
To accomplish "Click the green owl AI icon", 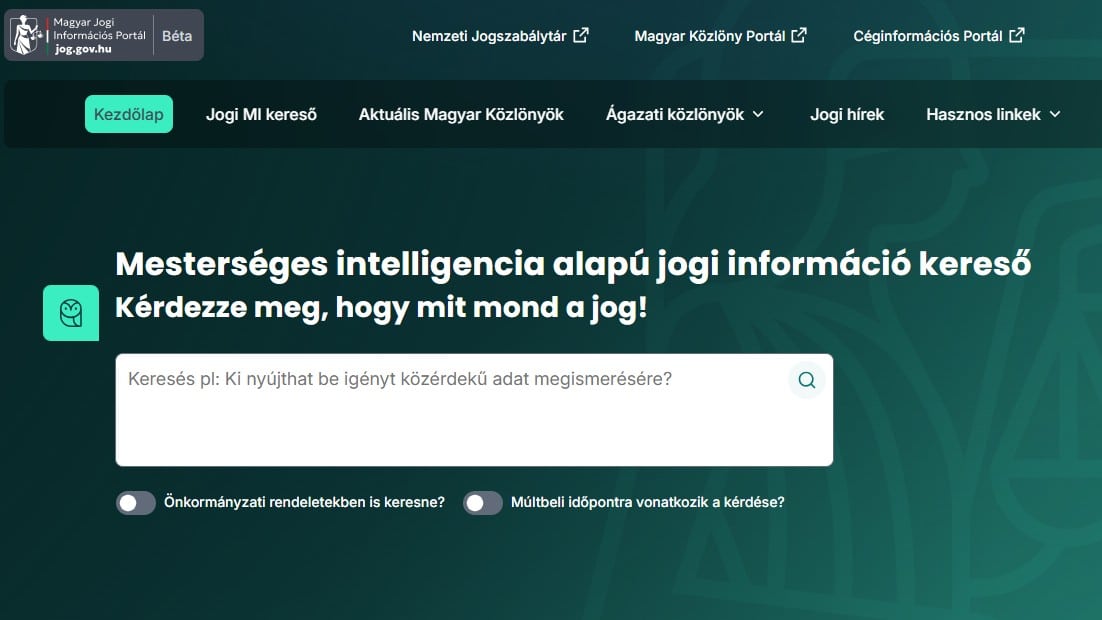I will pos(71,313).
